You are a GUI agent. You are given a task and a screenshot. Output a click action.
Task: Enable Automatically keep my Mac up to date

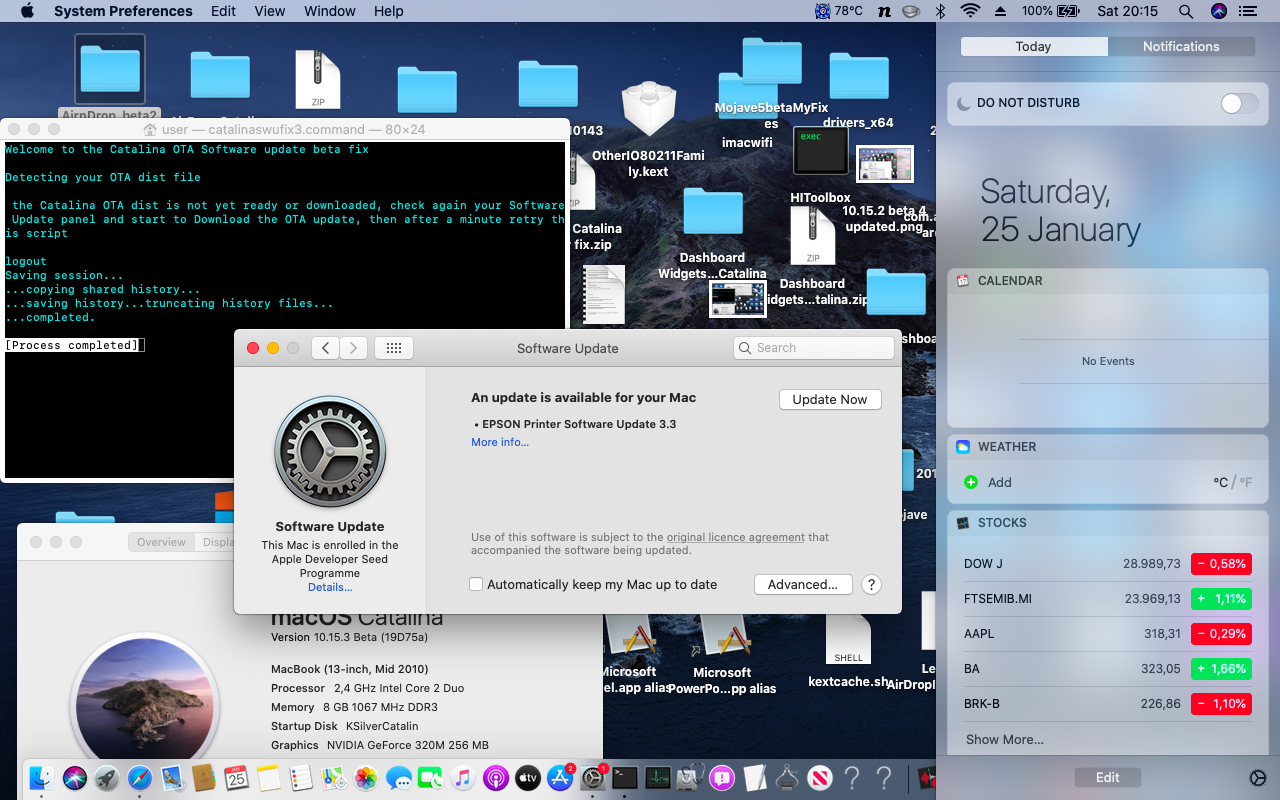[x=476, y=584]
